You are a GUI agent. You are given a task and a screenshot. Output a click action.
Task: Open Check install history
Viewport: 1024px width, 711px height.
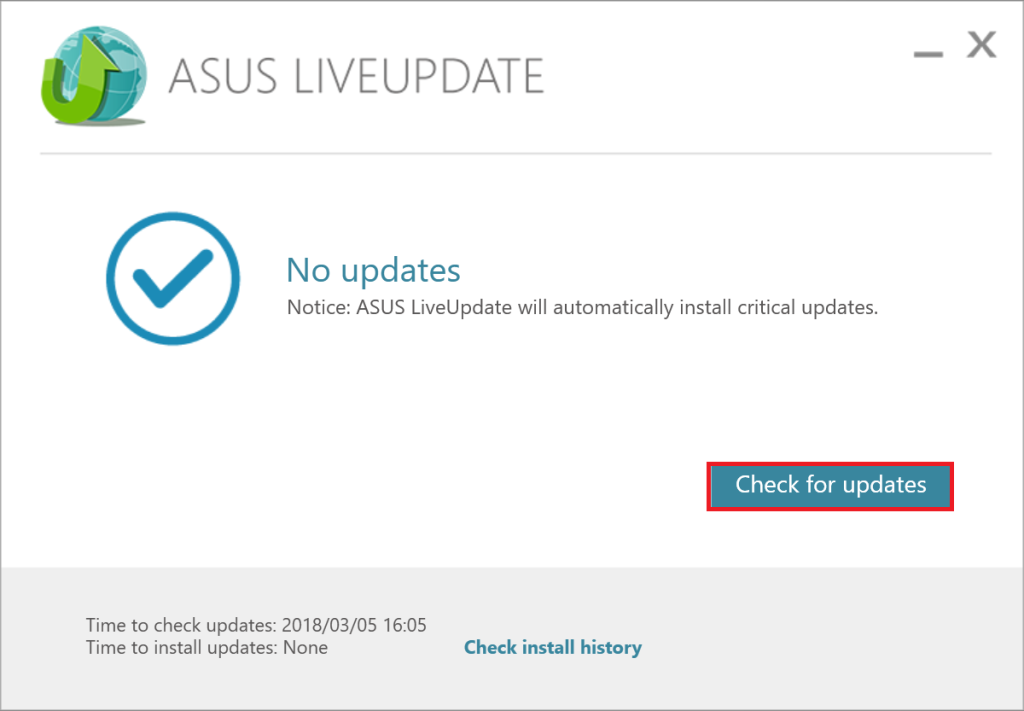pyautogui.click(x=553, y=647)
